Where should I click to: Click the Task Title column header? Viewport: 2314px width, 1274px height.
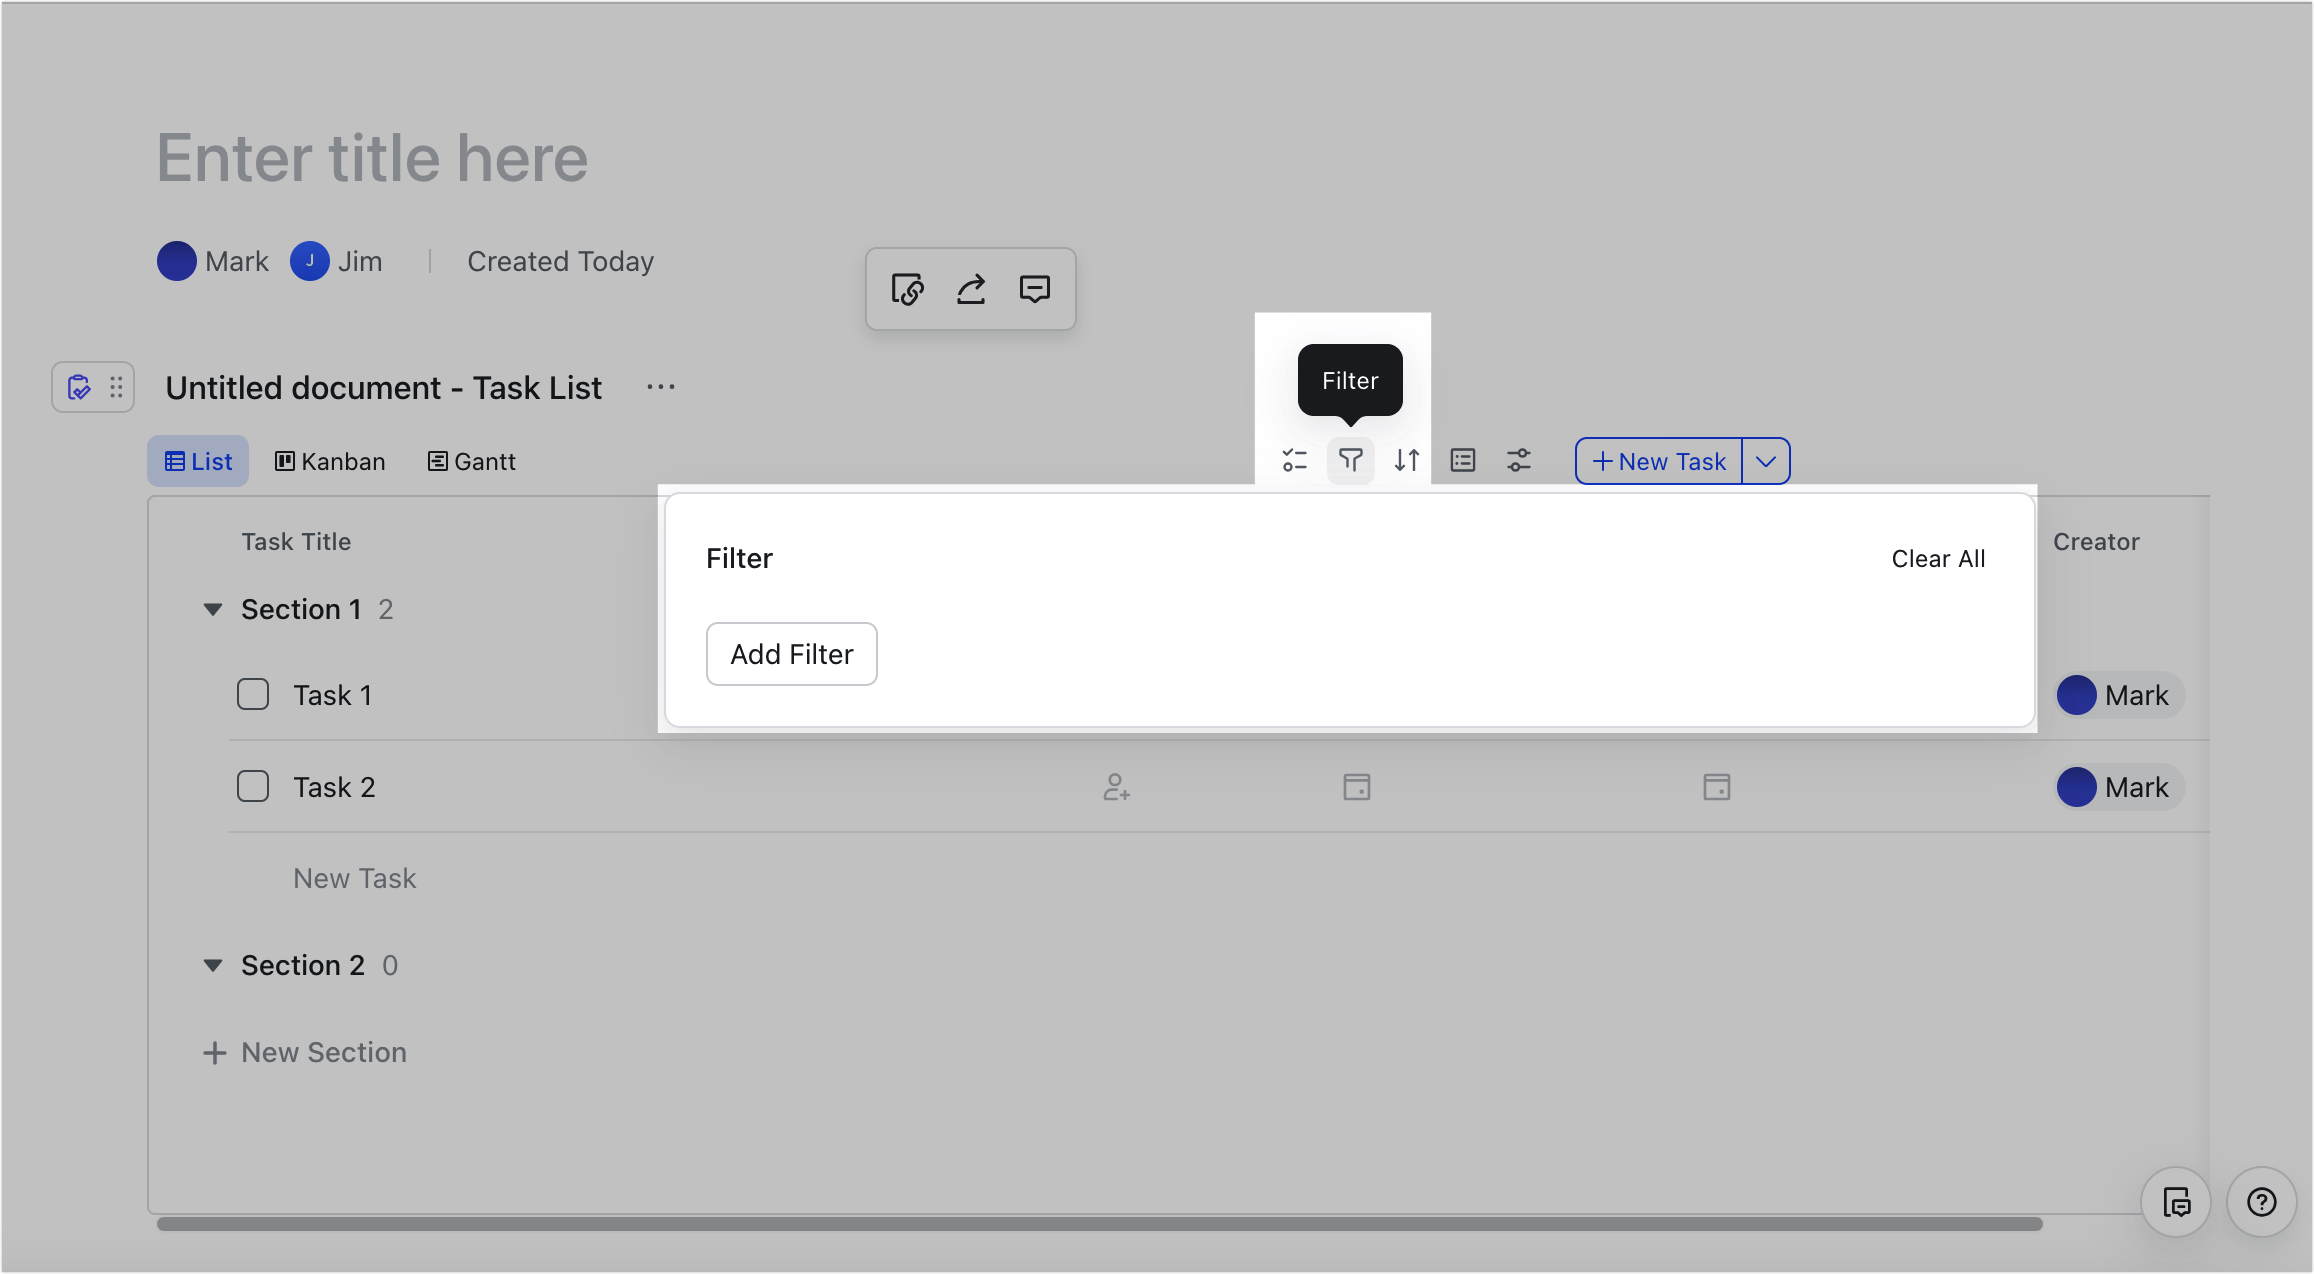pos(296,542)
